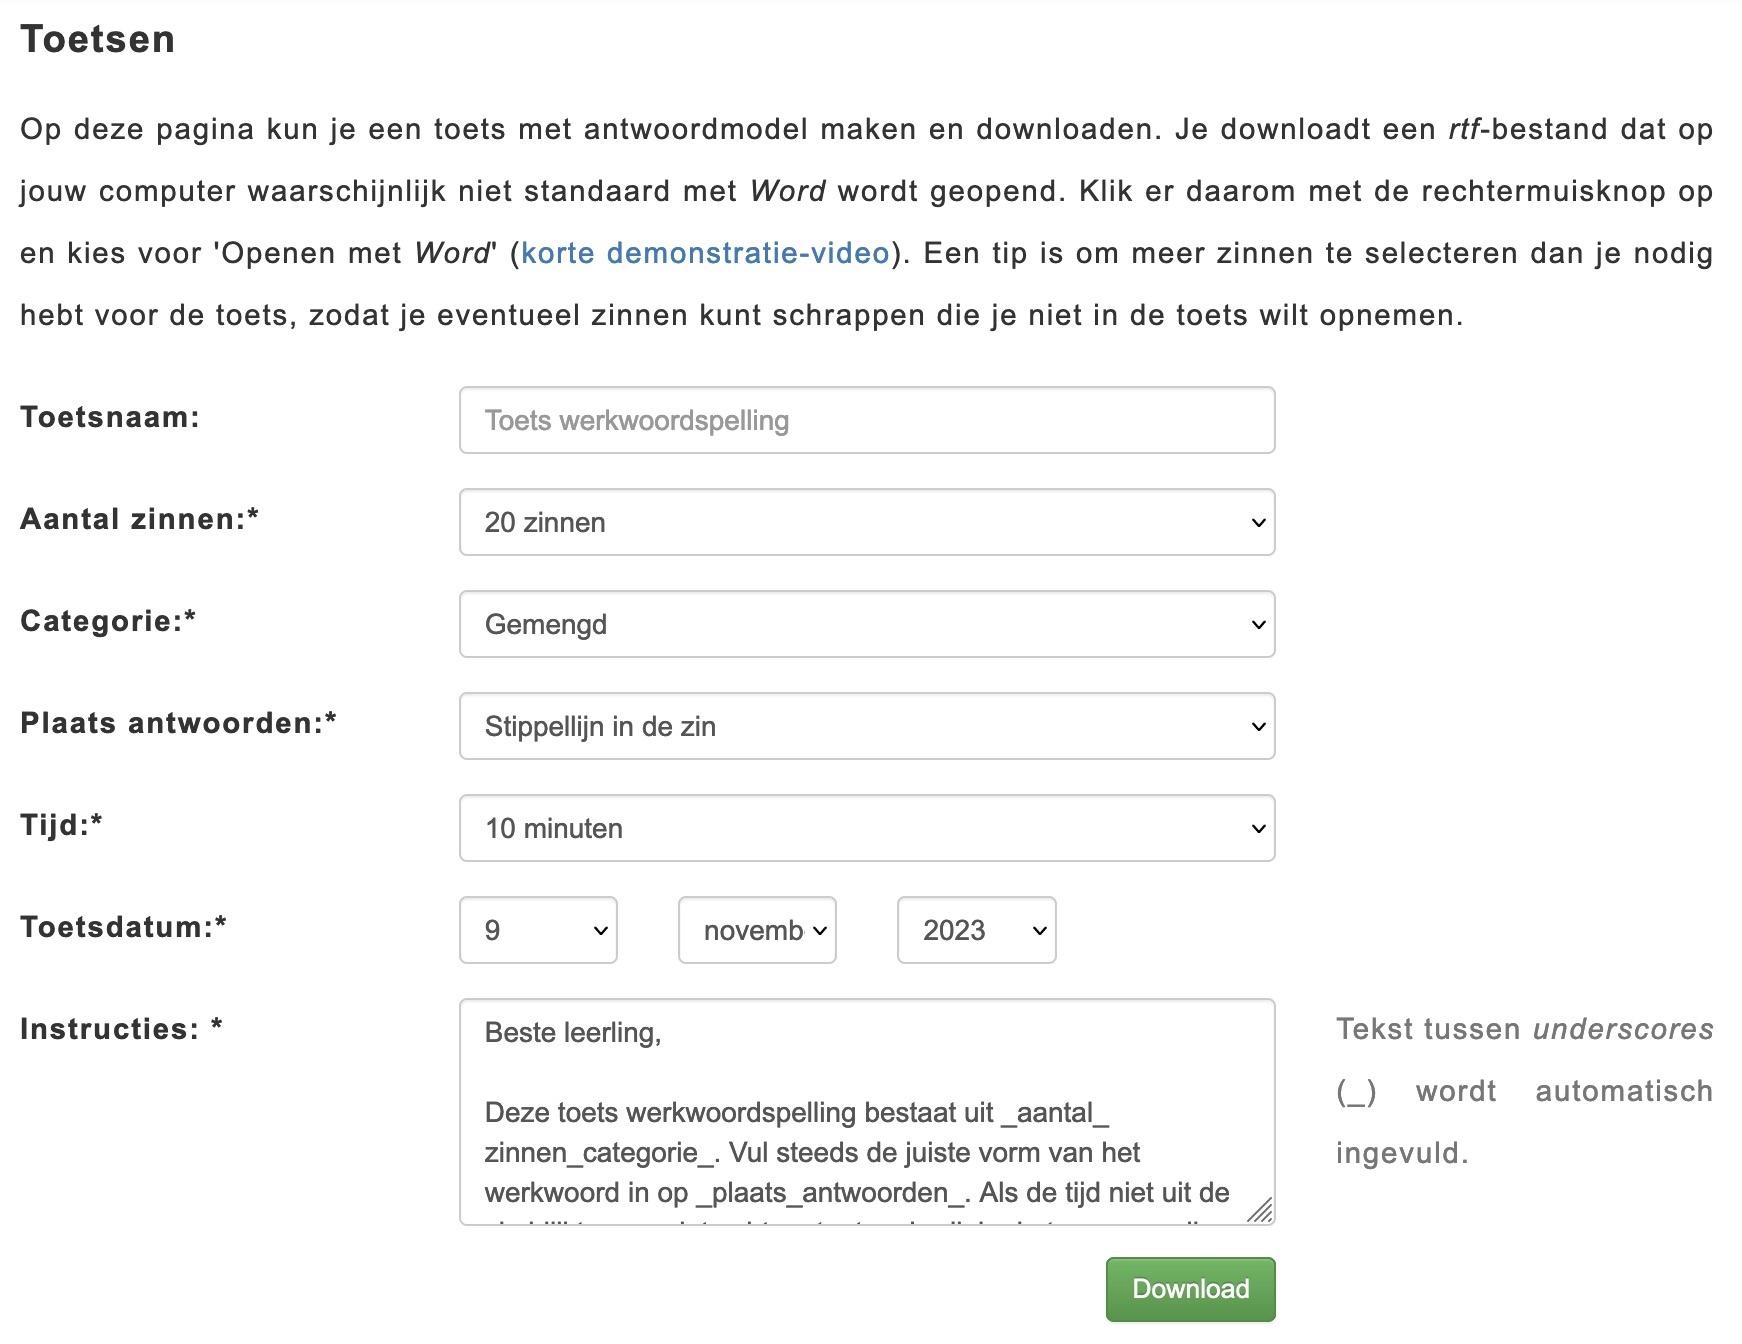
Task: Click the Plaats antwoorden label
Action: click(x=178, y=723)
